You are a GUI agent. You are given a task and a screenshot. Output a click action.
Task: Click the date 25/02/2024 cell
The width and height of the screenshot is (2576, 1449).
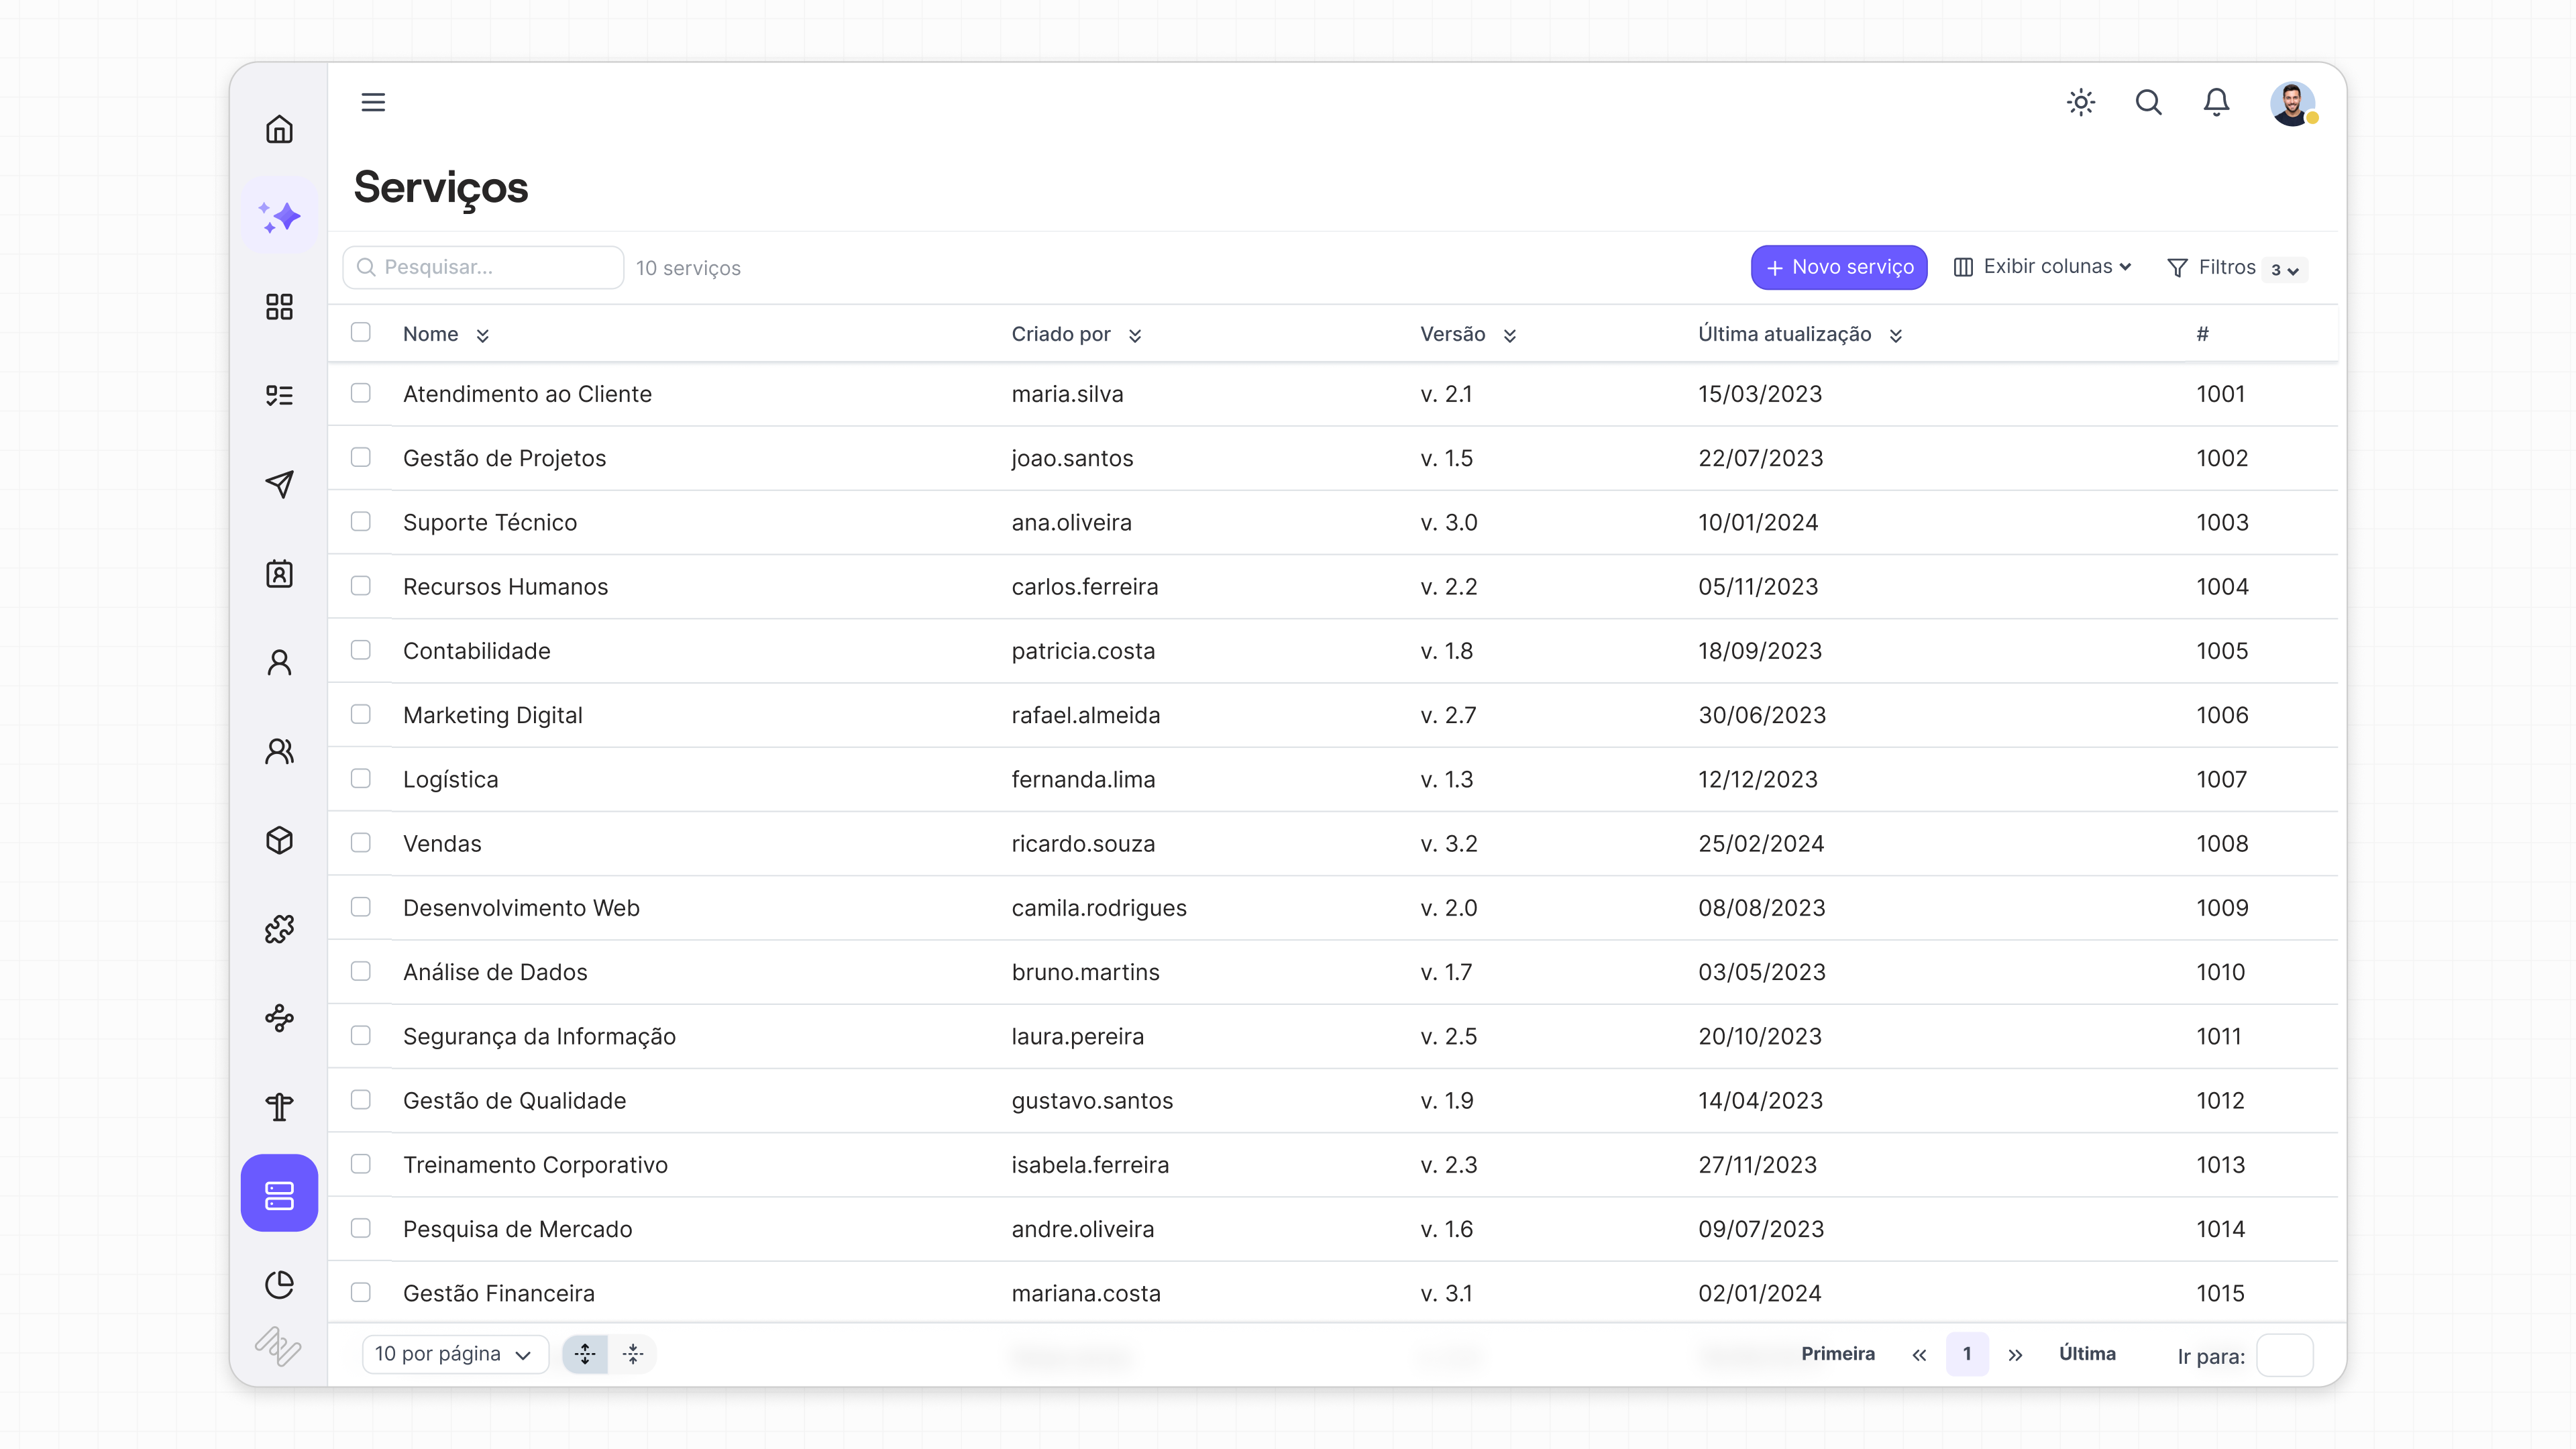click(1761, 843)
